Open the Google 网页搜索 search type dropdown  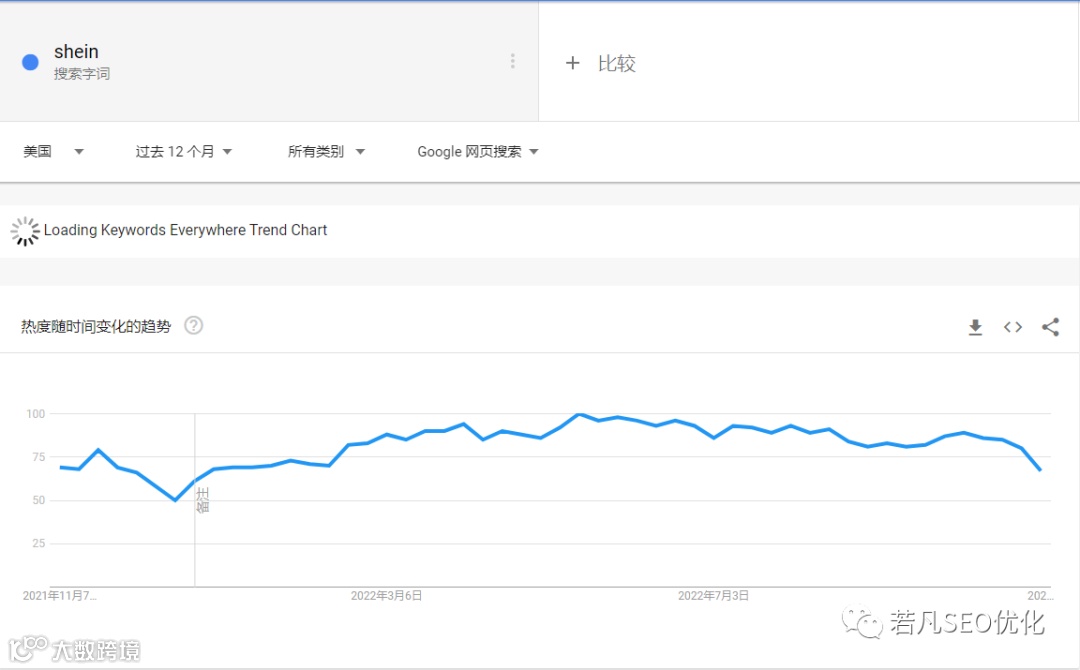tap(477, 151)
